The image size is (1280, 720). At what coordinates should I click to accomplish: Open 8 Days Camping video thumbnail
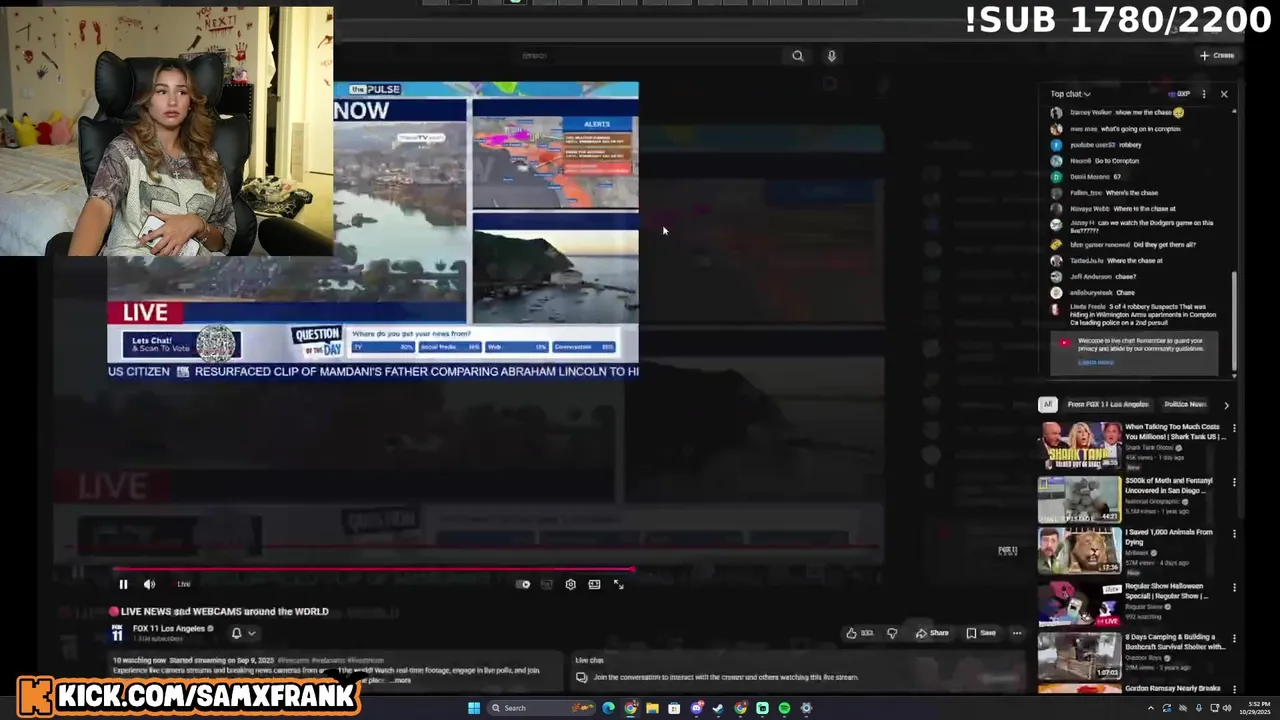click(1079, 656)
